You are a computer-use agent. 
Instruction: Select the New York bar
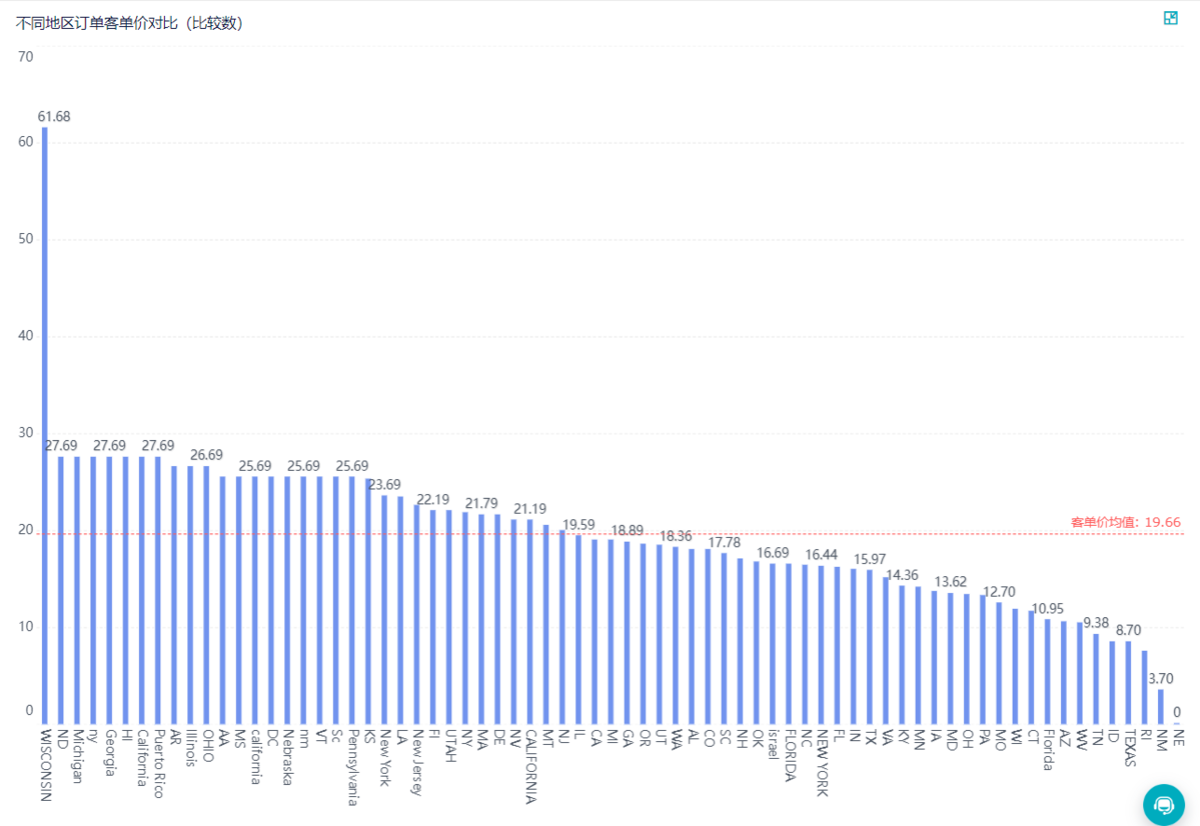pos(385,609)
